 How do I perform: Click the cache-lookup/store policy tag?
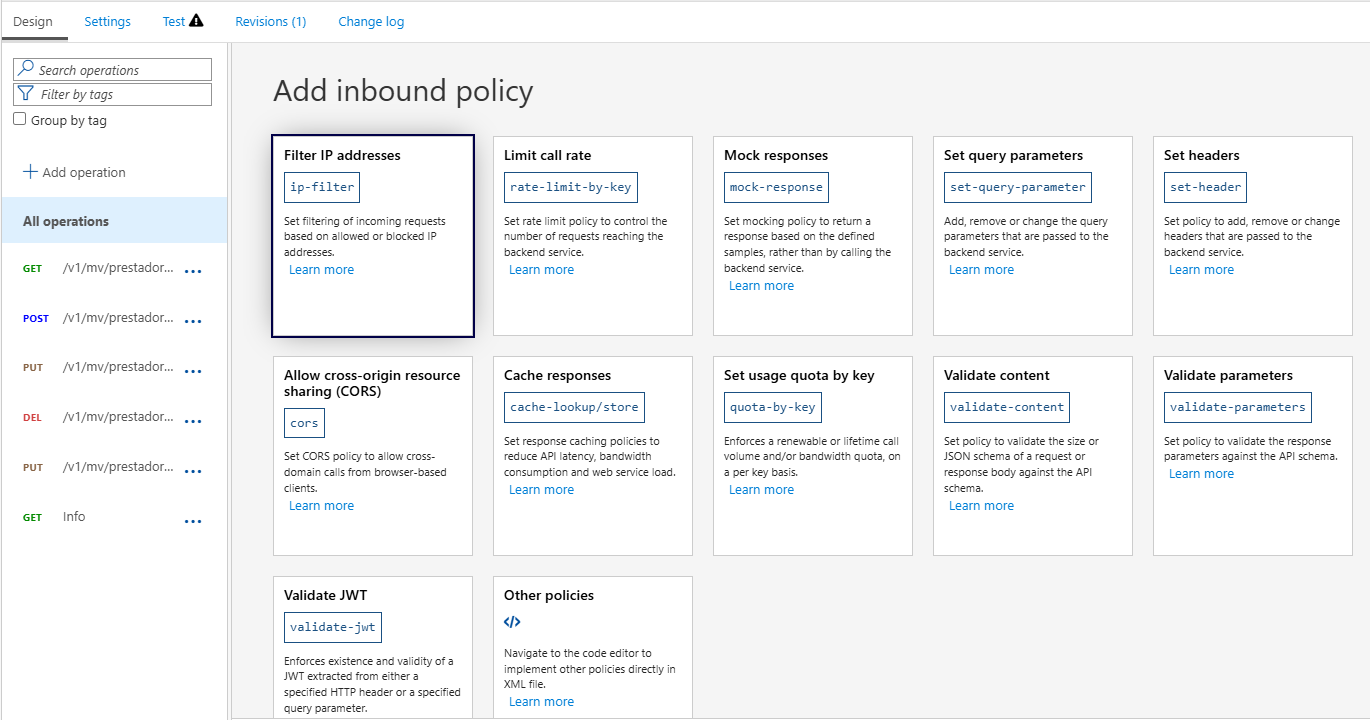pos(575,407)
